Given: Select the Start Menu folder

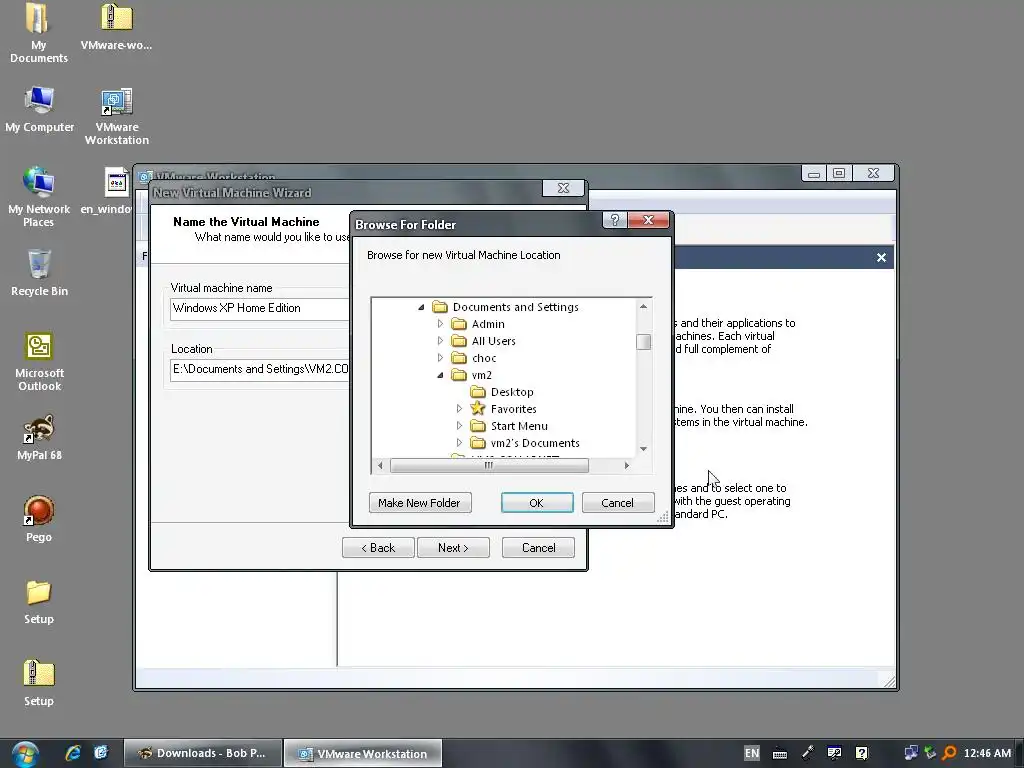Looking at the screenshot, I should 519,426.
